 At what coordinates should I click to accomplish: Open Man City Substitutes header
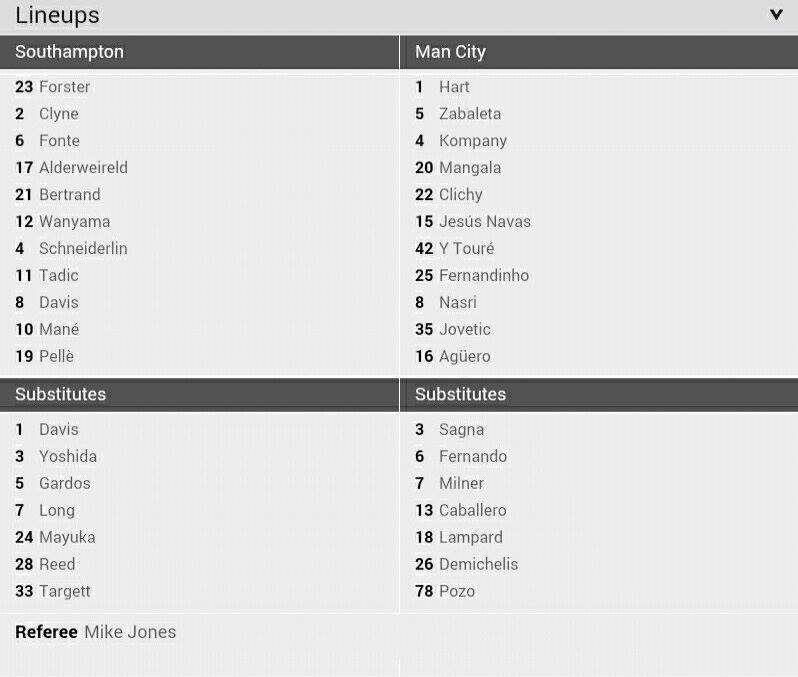pos(599,394)
